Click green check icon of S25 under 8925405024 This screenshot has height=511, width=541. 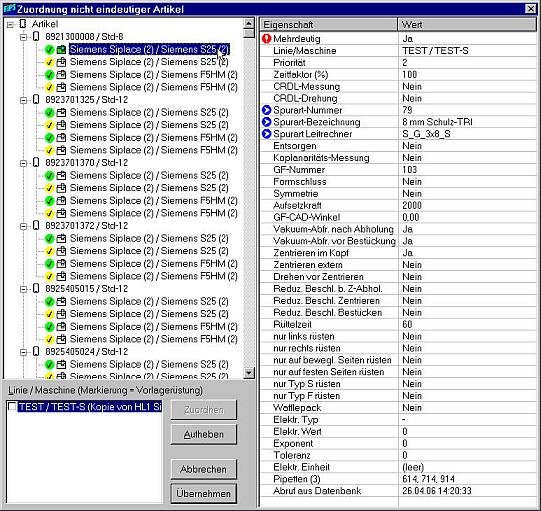tap(50, 364)
